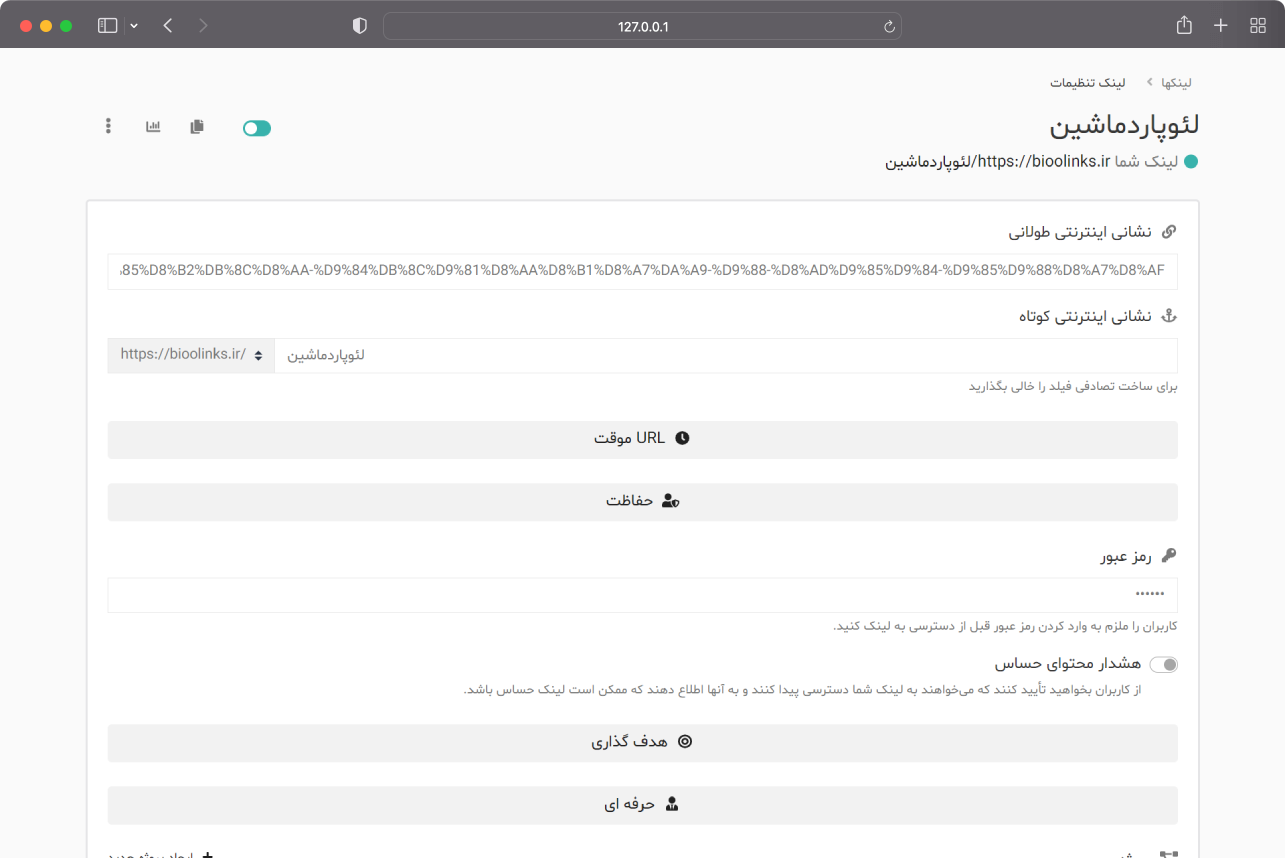Open new tab with plus icon
This screenshot has width=1285, height=858.
click(x=1220, y=26)
